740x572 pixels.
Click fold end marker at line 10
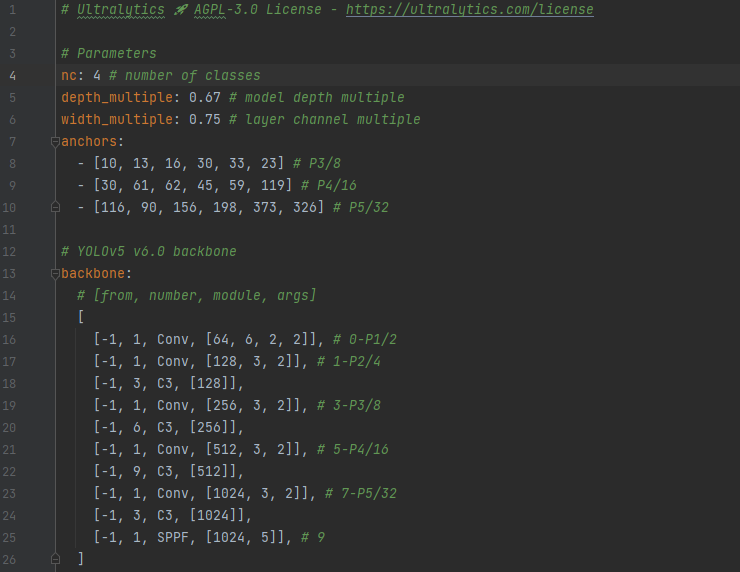click(x=55, y=207)
